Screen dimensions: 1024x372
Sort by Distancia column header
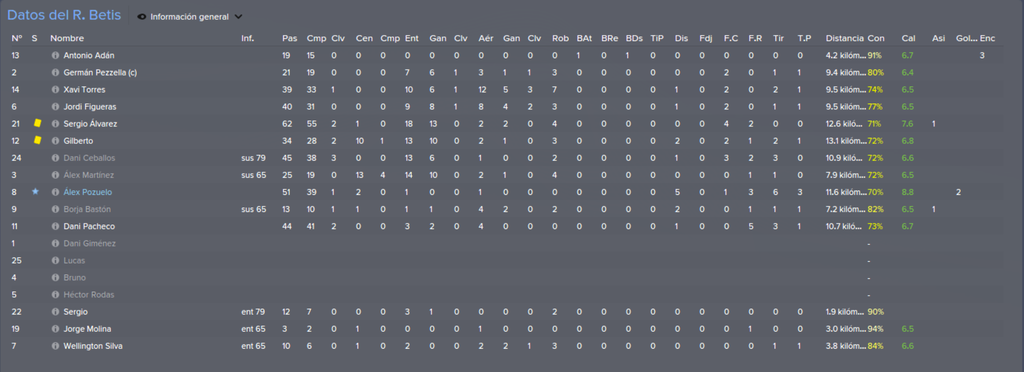tap(844, 39)
